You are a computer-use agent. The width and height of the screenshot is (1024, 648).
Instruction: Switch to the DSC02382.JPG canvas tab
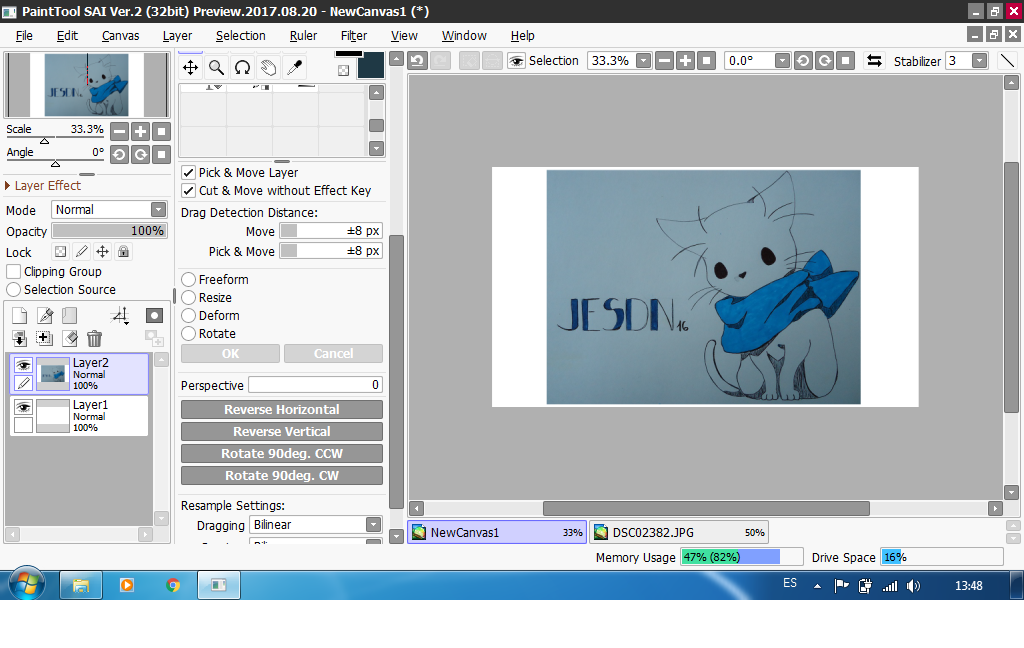pos(679,533)
